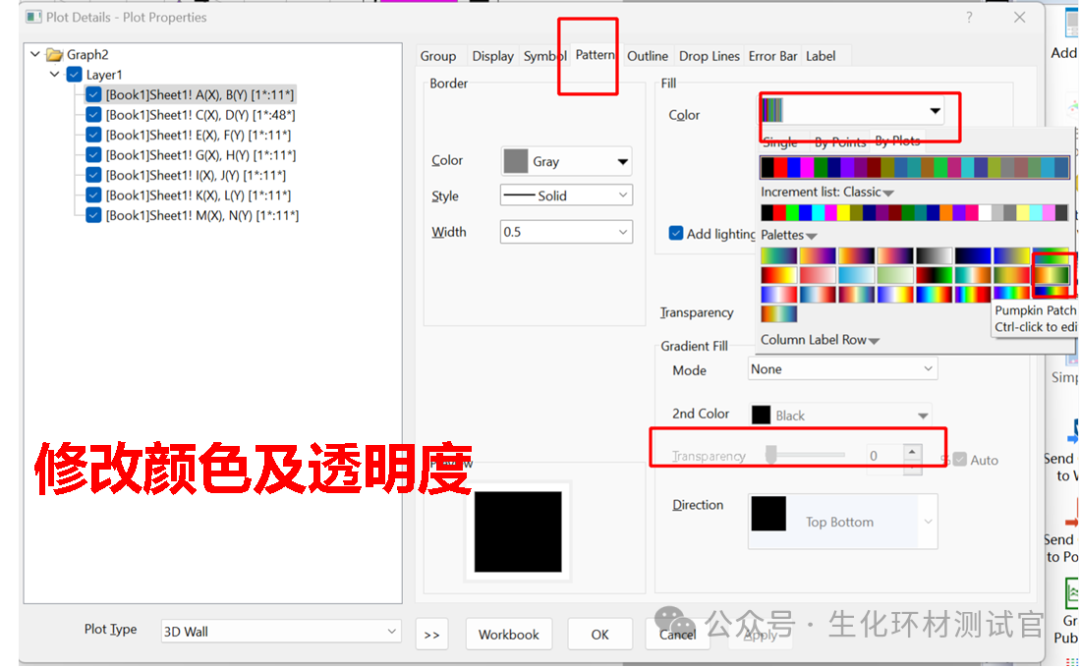Click the OK button
The width and height of the screenshot is (1080, 667).
point(599,634)
